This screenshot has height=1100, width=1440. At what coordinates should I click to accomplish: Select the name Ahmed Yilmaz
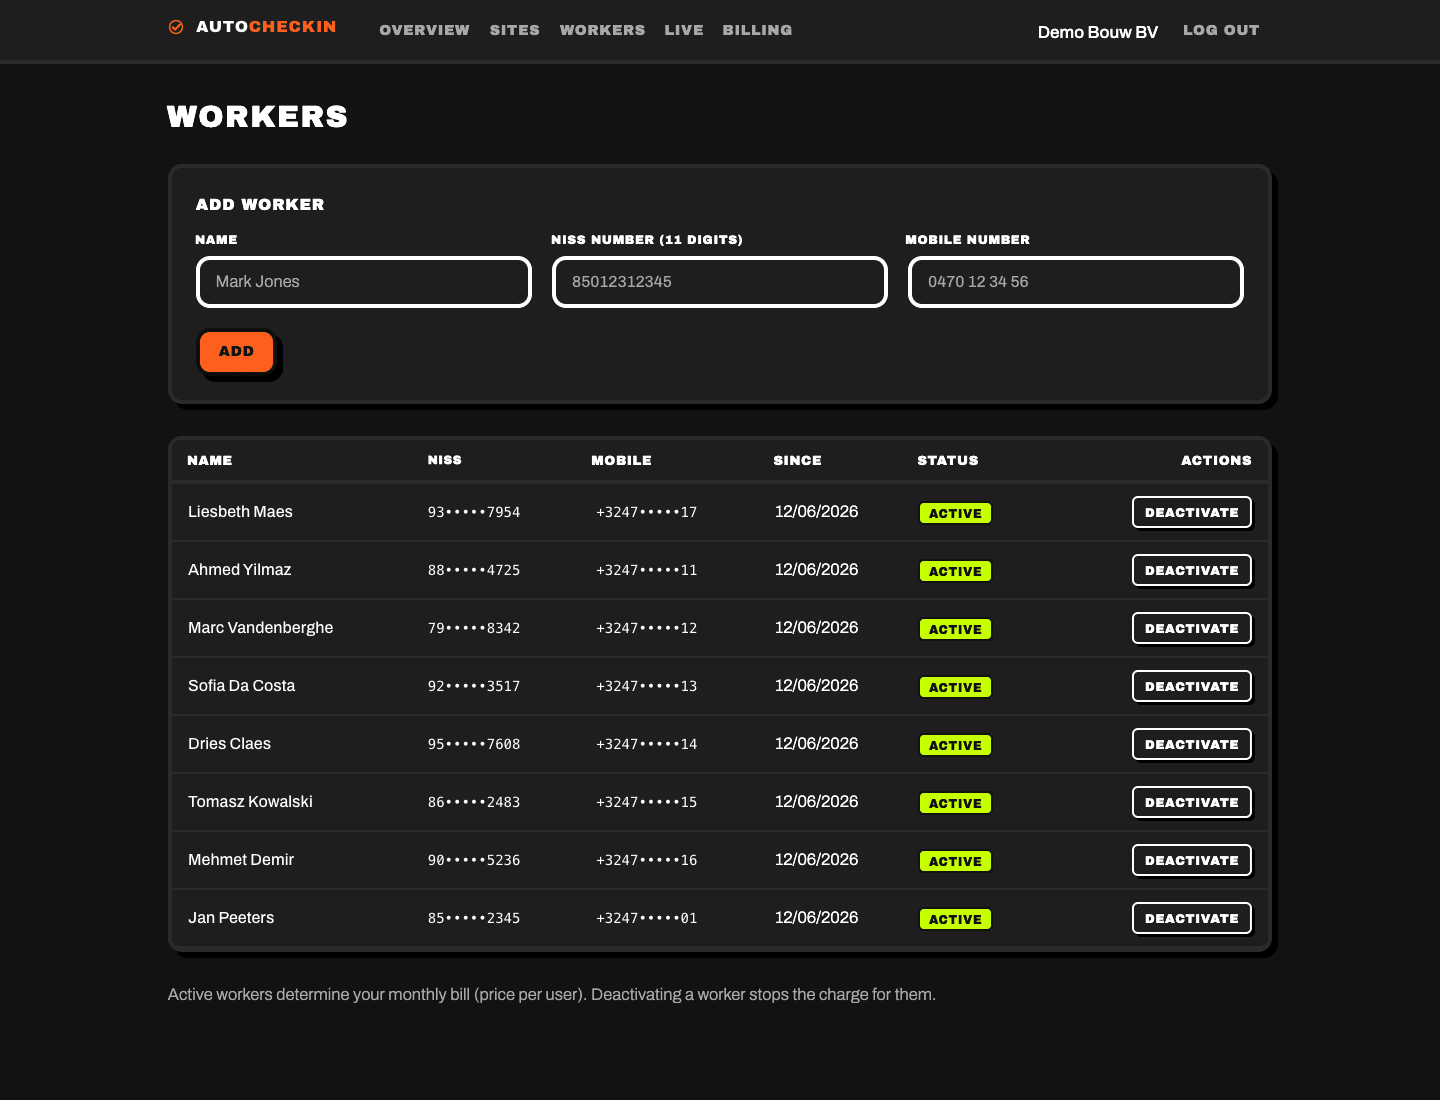(x=240, y=570)
